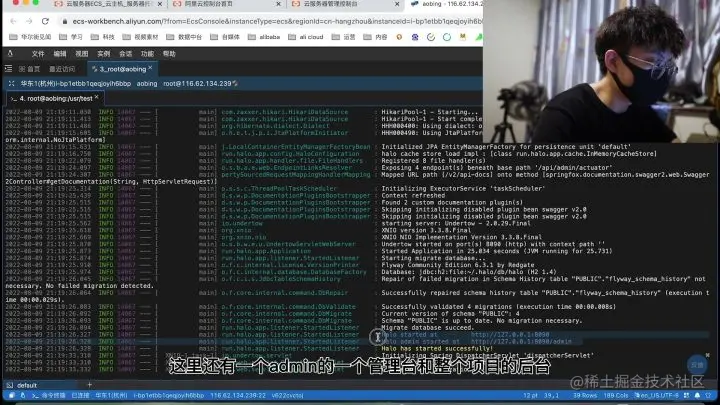720x405 pixels.
Task: Add a new session with plus button
Action: coord(90,385)
